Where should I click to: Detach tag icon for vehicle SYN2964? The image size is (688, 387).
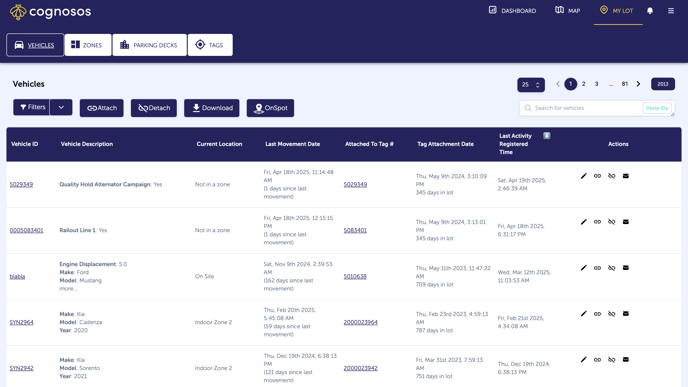coord(612,314)
